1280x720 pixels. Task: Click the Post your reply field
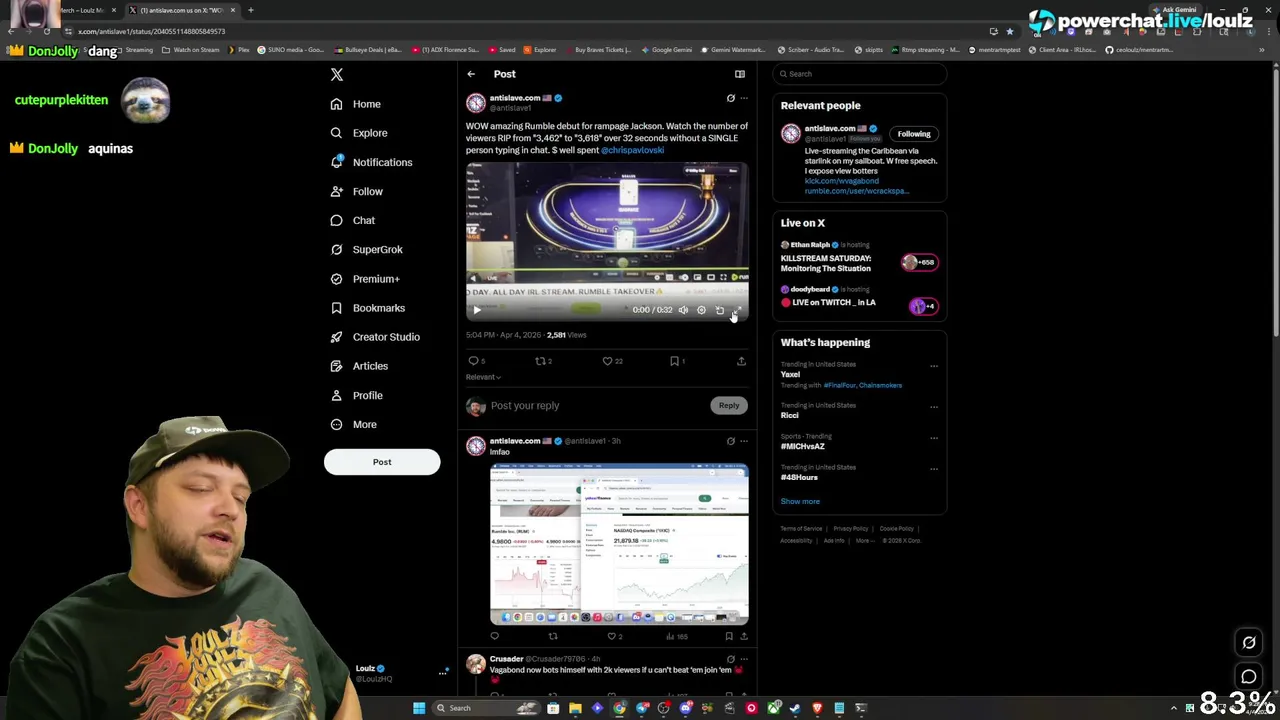click(x=598, y=406)
